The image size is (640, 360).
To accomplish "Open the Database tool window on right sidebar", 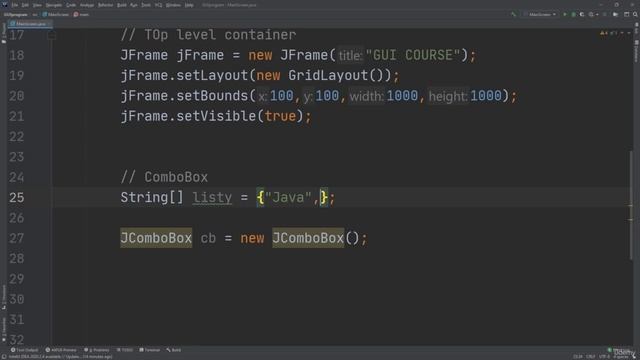I will click(x=636, y=51).
